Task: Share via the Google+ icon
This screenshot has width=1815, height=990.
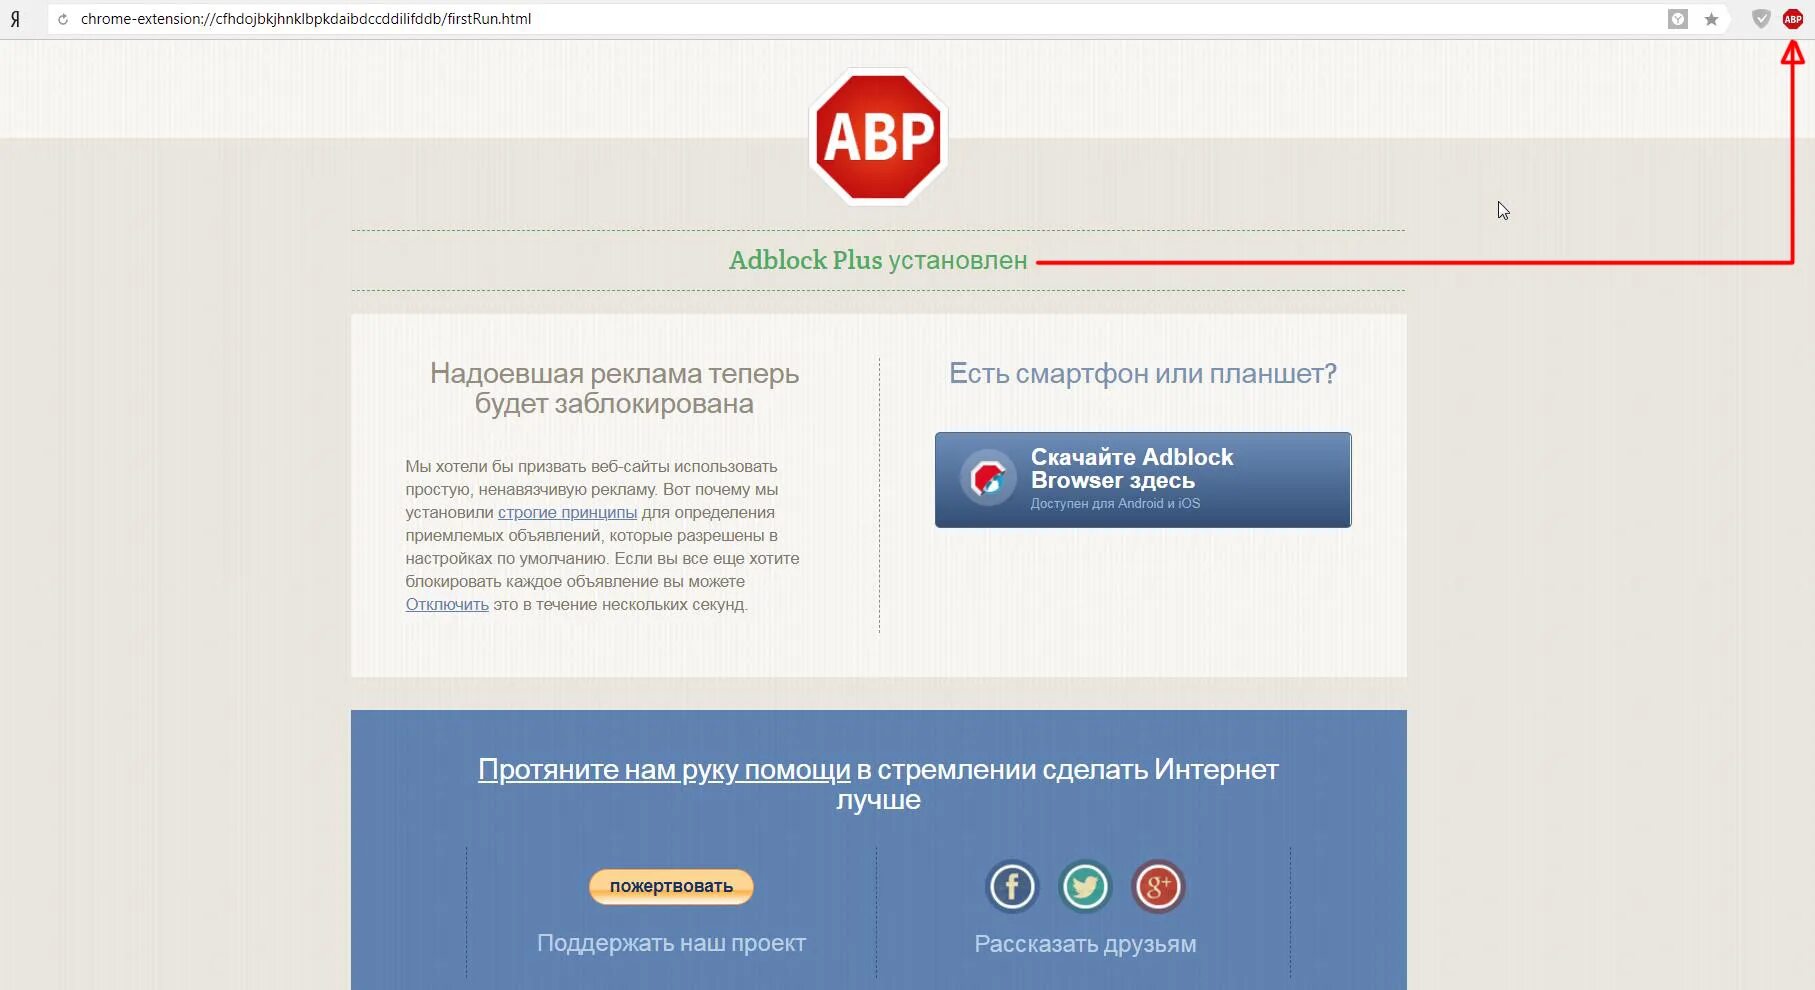Action: click(1158, 887)
